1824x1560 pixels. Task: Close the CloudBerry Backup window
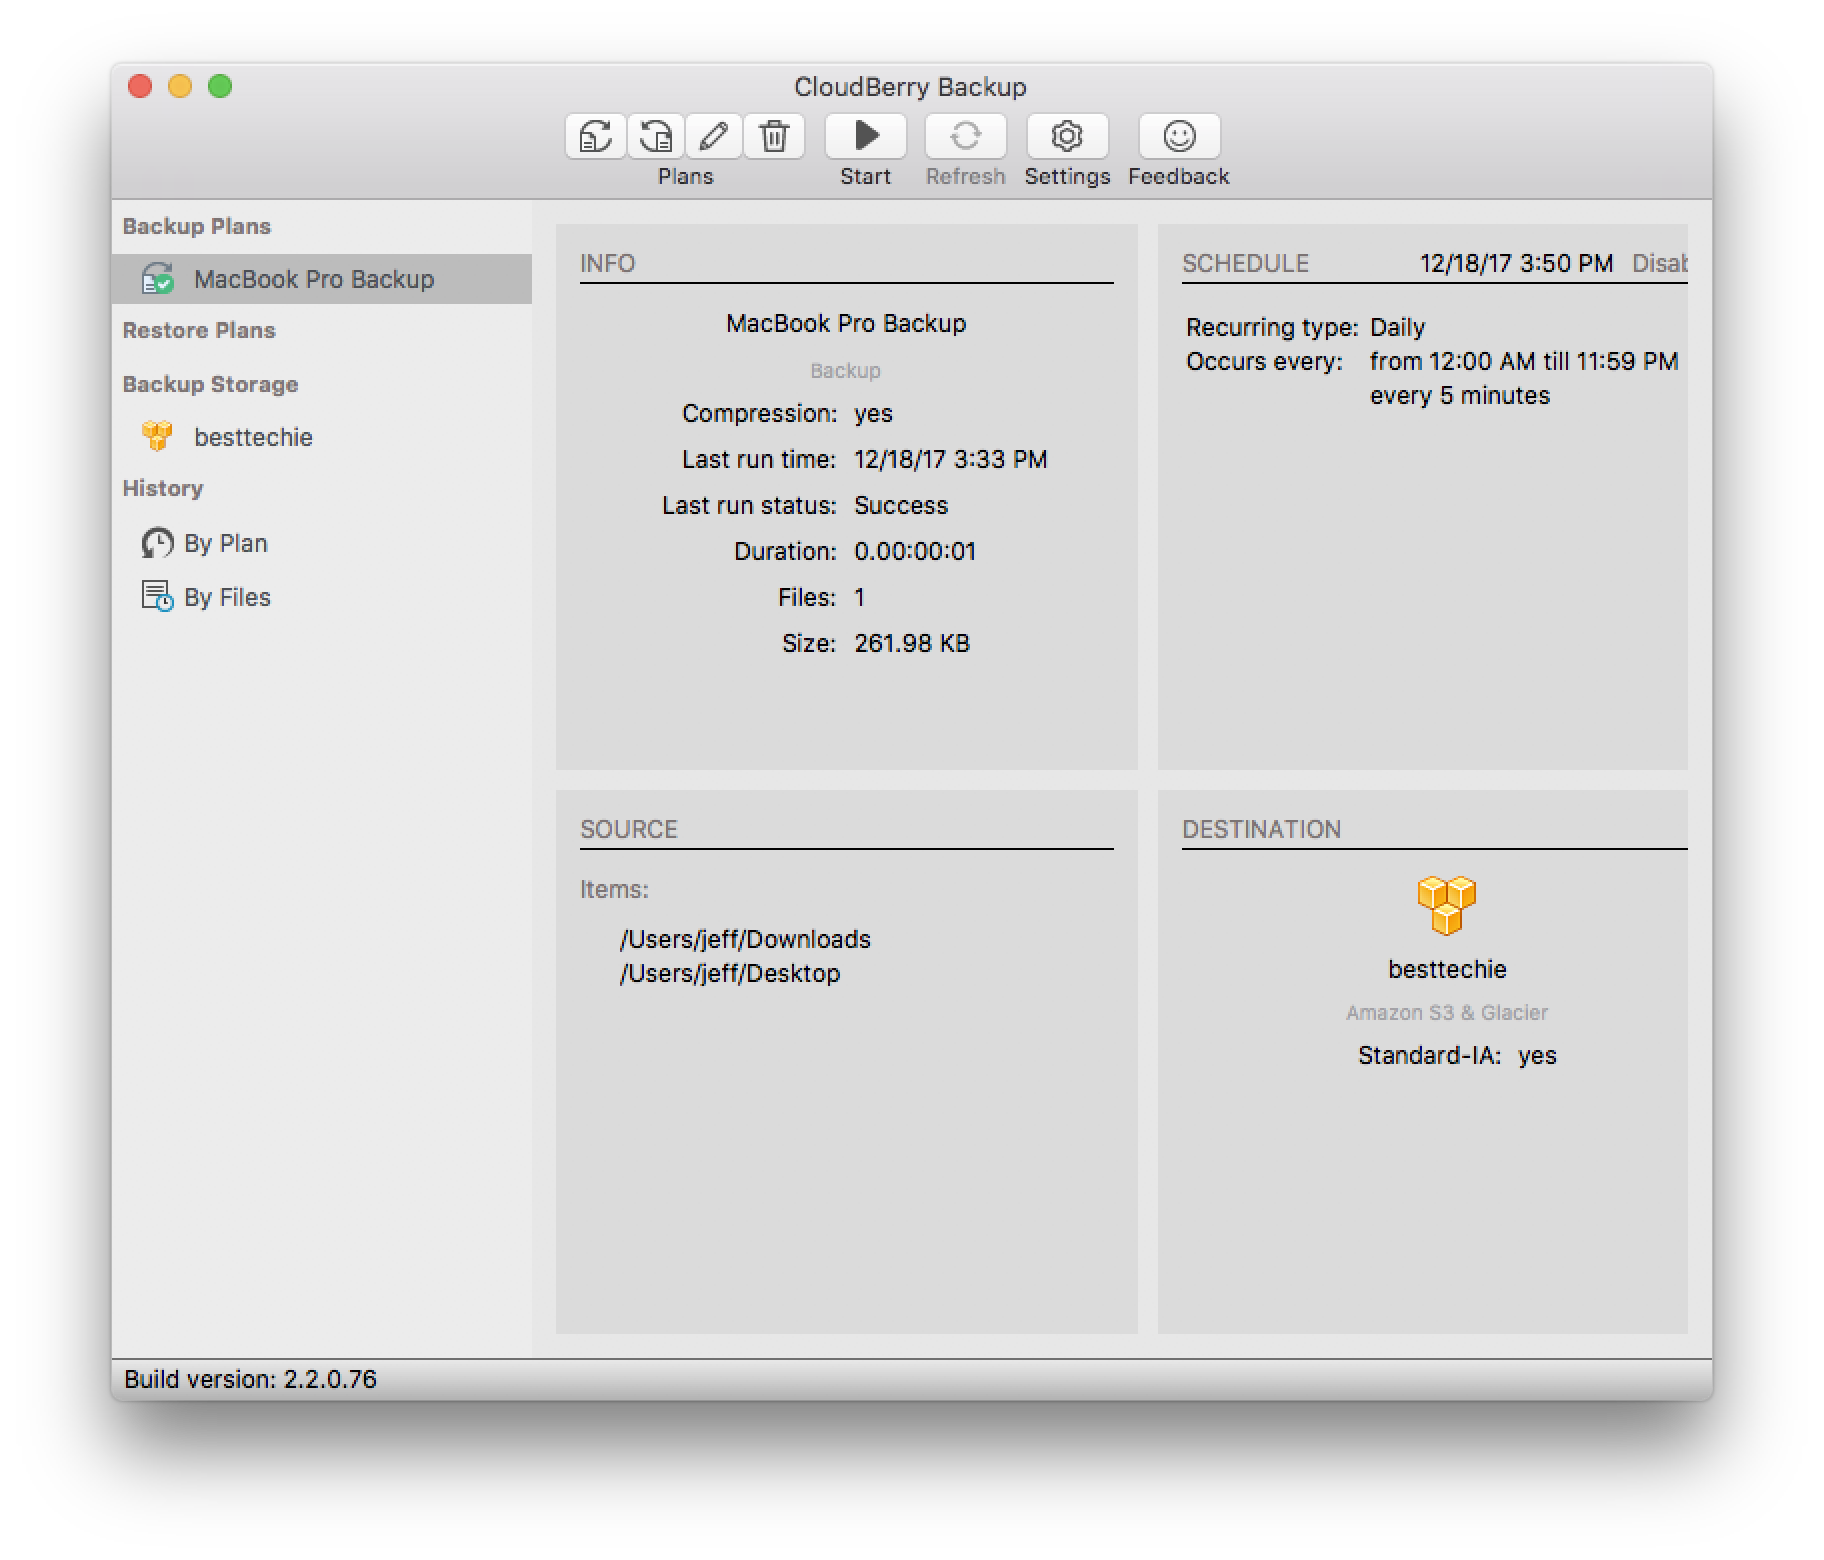(x=140, y=86)
